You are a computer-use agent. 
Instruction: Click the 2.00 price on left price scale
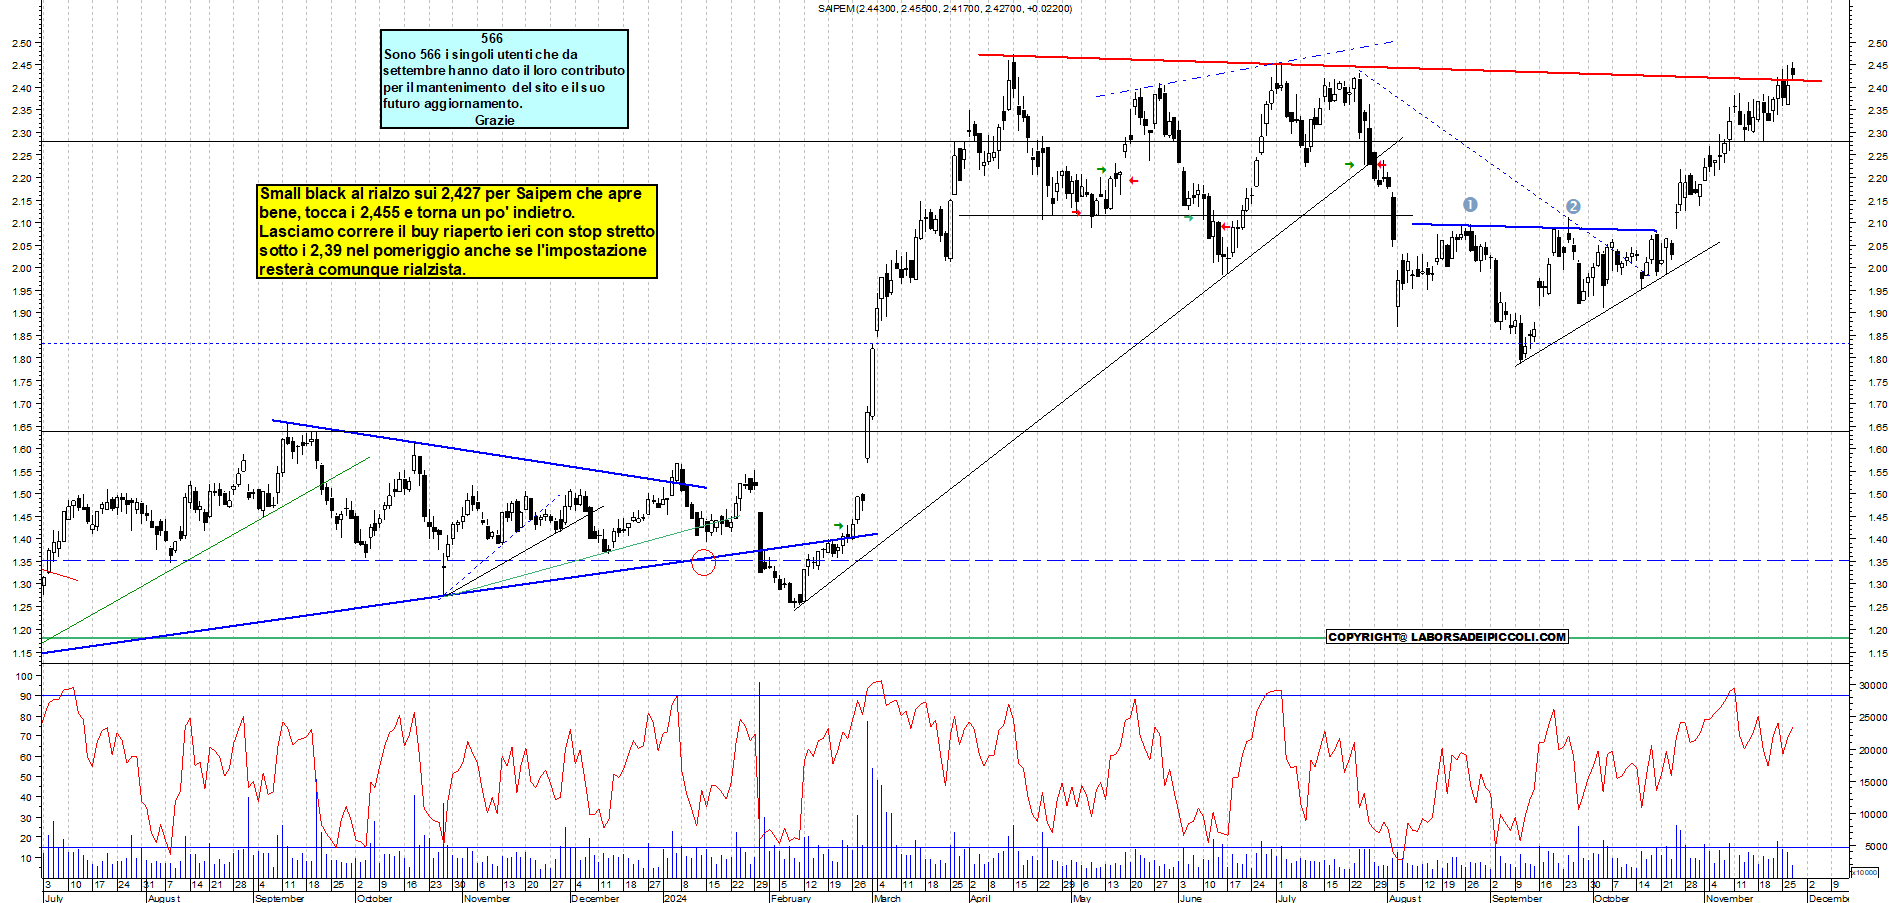[x=20, y=268]
